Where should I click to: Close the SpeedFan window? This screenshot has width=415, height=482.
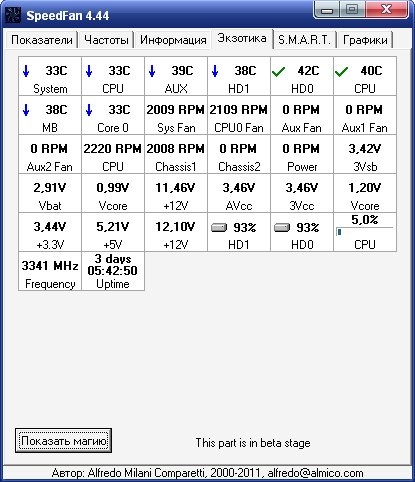386,10
